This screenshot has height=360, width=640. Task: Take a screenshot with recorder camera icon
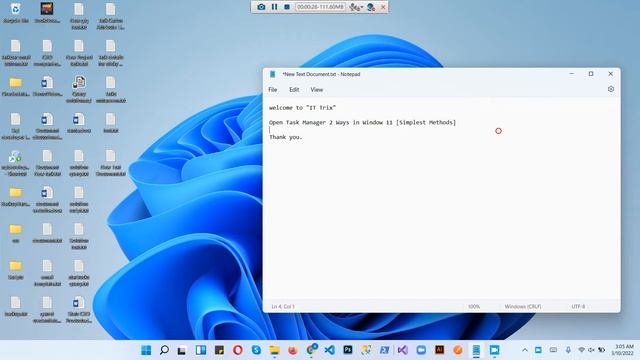[x=261, y=7]
